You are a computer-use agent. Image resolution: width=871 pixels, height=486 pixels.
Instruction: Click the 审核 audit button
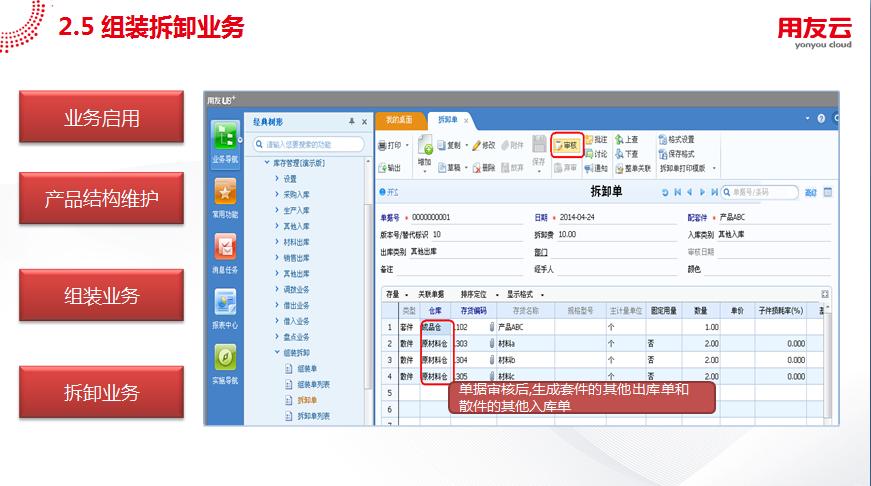(567, 146)
